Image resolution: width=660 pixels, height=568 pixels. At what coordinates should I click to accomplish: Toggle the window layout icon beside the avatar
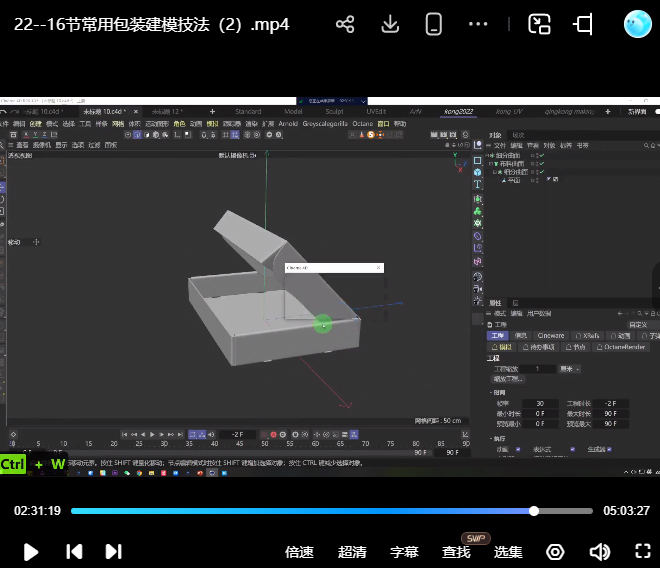(x=584, y=24)
